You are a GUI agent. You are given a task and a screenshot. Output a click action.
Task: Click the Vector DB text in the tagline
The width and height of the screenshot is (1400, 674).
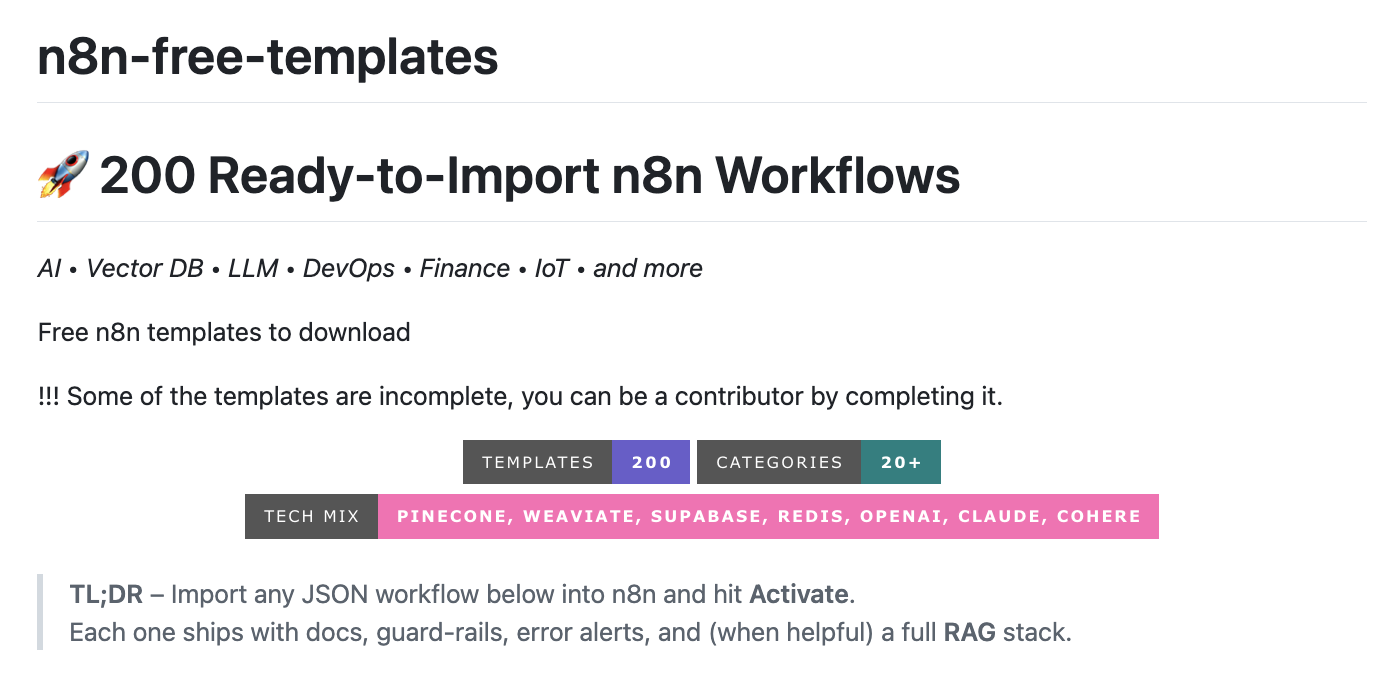pyautogui.click(x=145, y=268)
